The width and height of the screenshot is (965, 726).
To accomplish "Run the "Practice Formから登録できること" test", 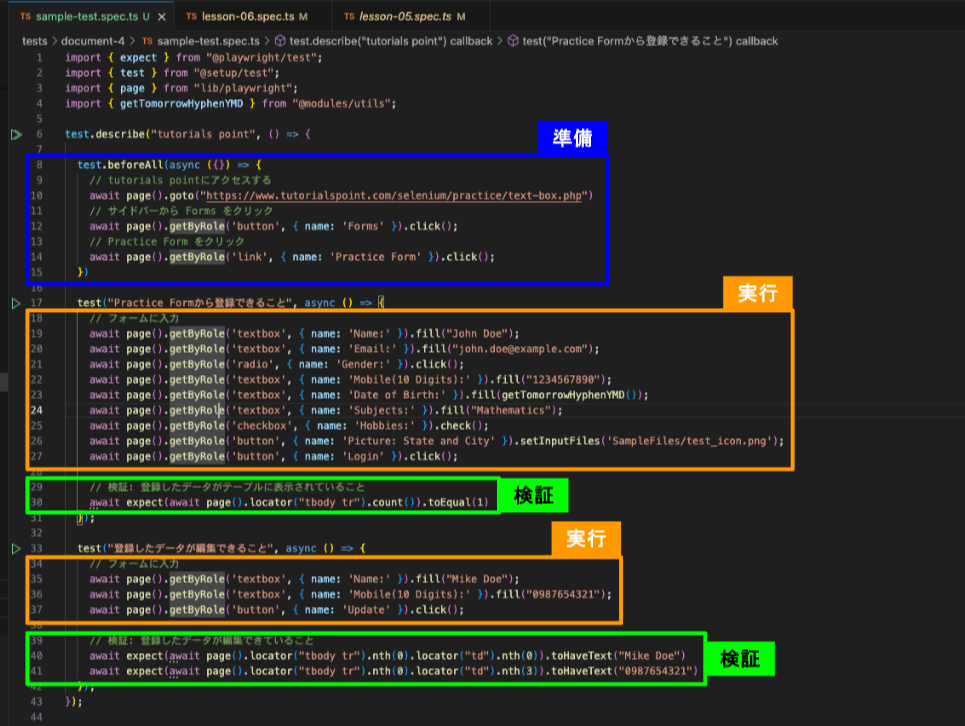I will [16, 302].
